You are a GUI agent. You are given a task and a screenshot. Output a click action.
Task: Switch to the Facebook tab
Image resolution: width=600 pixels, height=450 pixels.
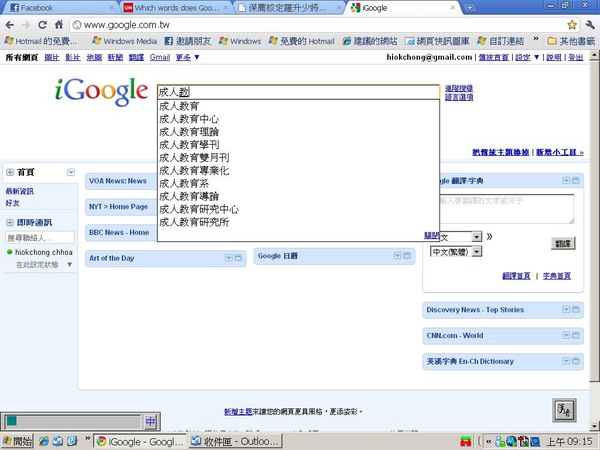[x=59, y=8]
